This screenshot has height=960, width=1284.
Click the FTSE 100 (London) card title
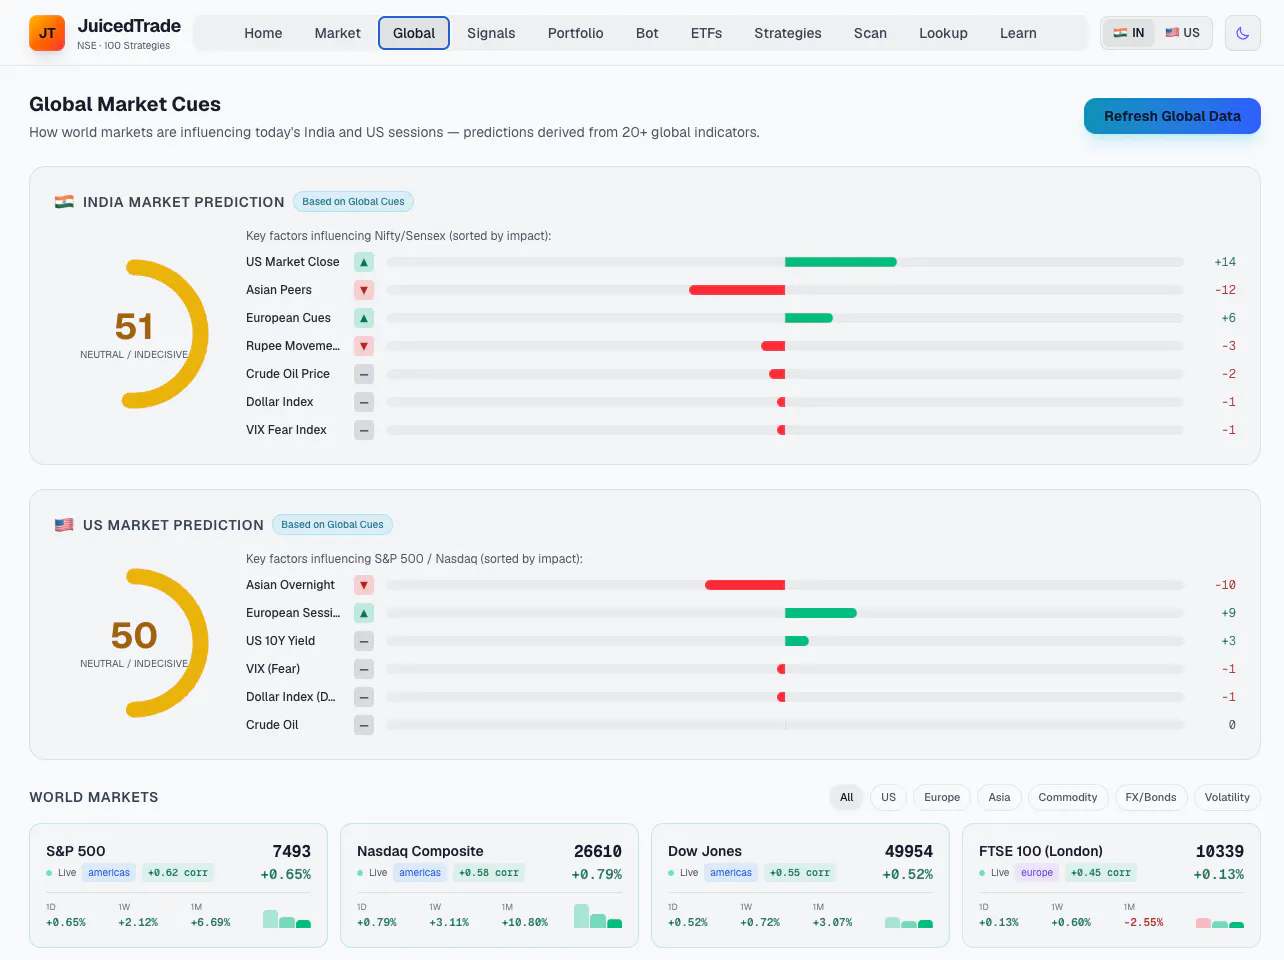(1041, 851)
